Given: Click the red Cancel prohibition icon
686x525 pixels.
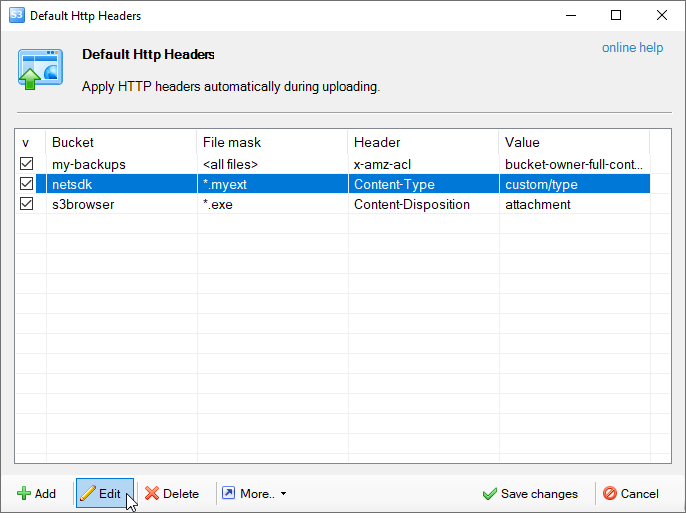Looking at the screenshot, I should (609, 493).
